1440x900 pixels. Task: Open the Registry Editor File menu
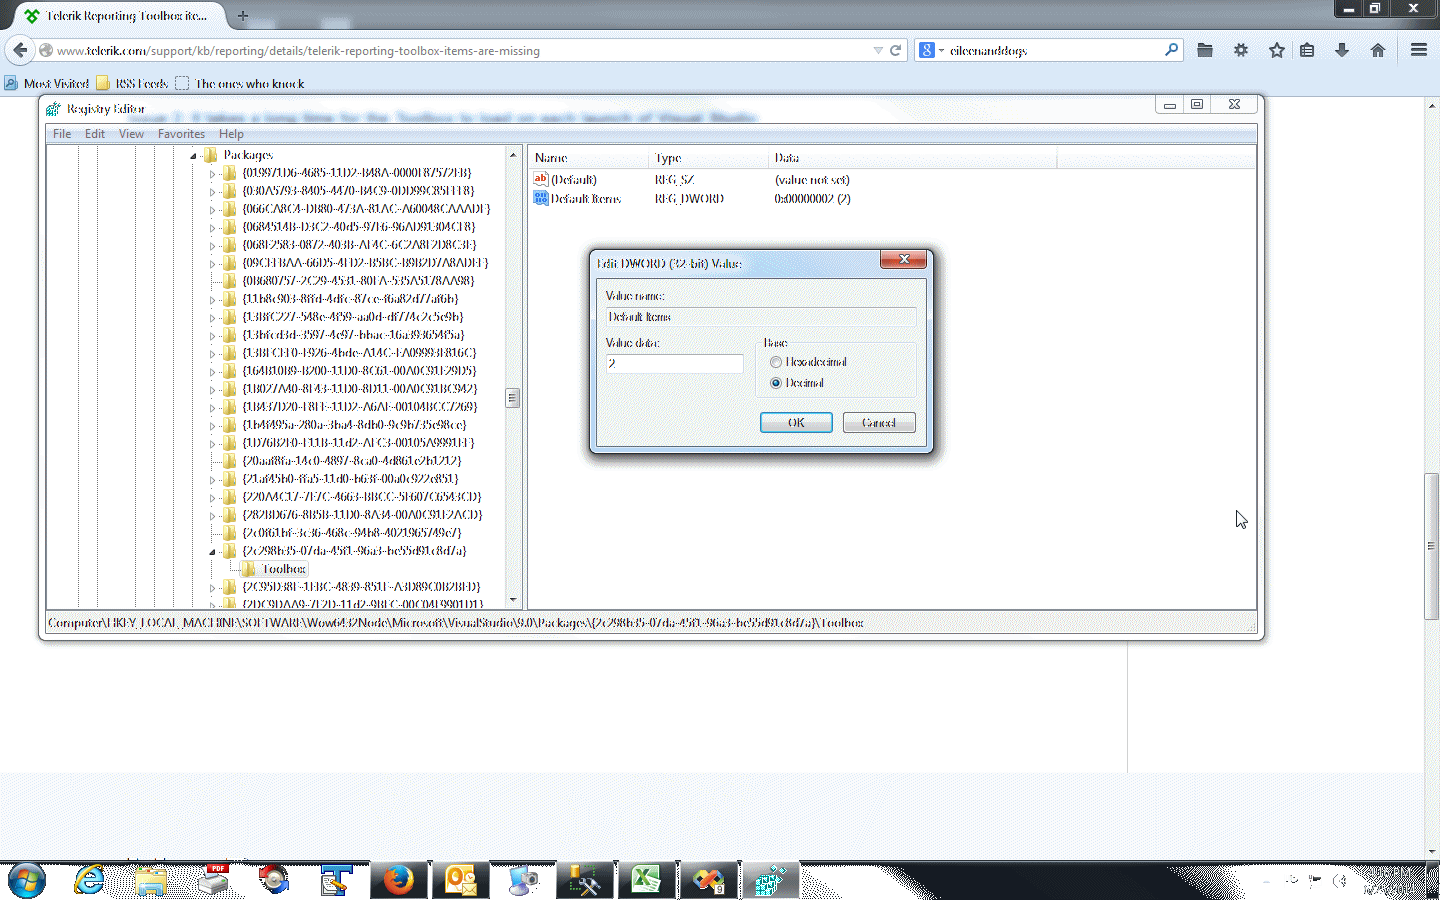click(x=62, y=134)
